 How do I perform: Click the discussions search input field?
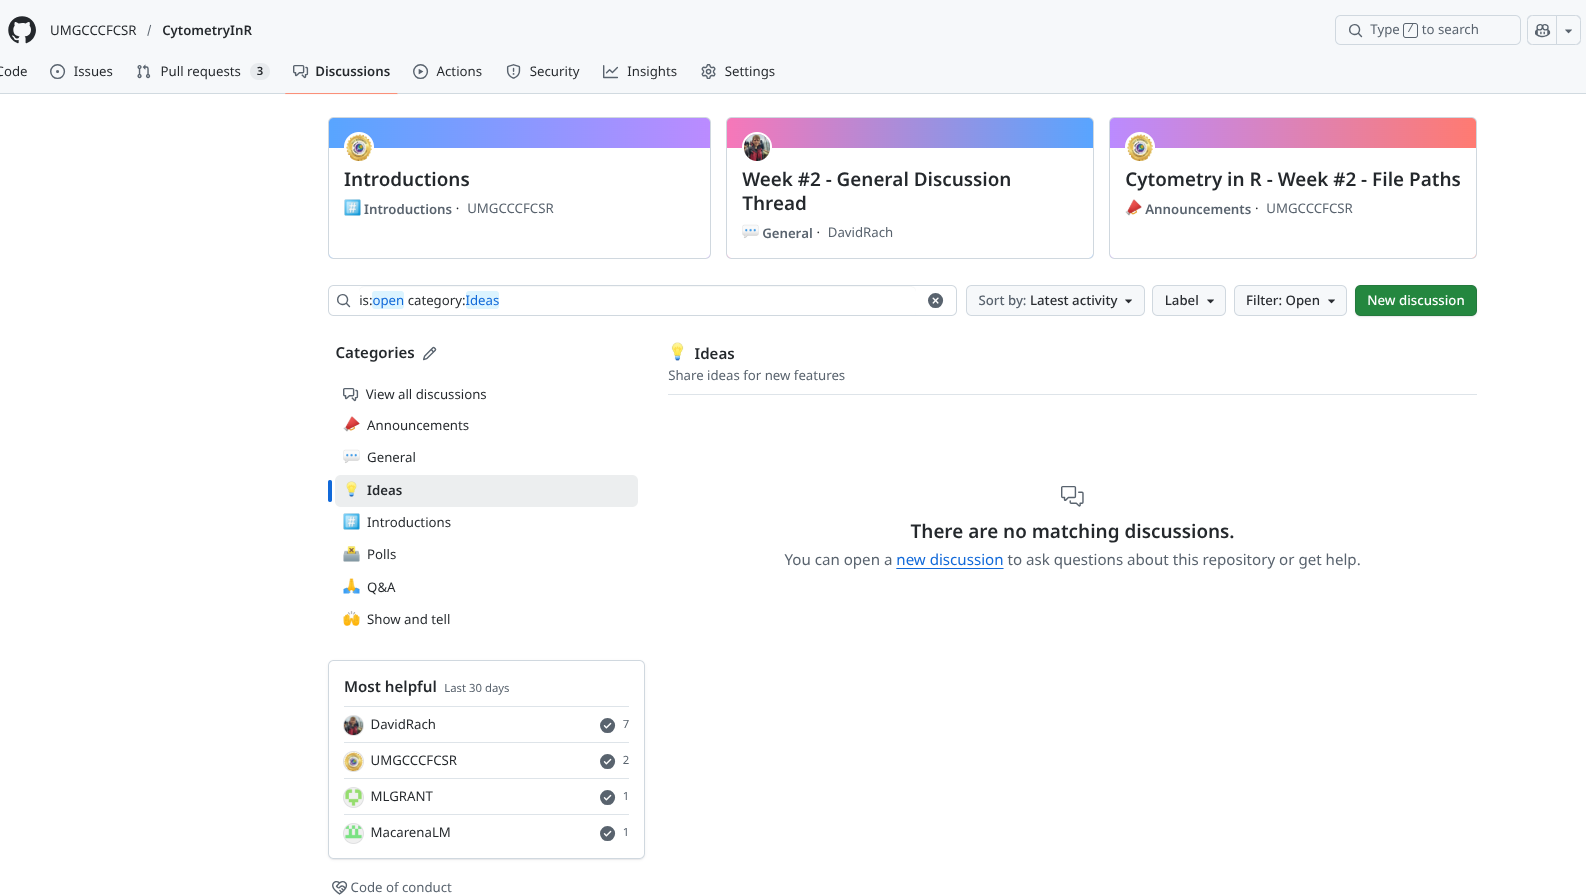tap(640, 301)
